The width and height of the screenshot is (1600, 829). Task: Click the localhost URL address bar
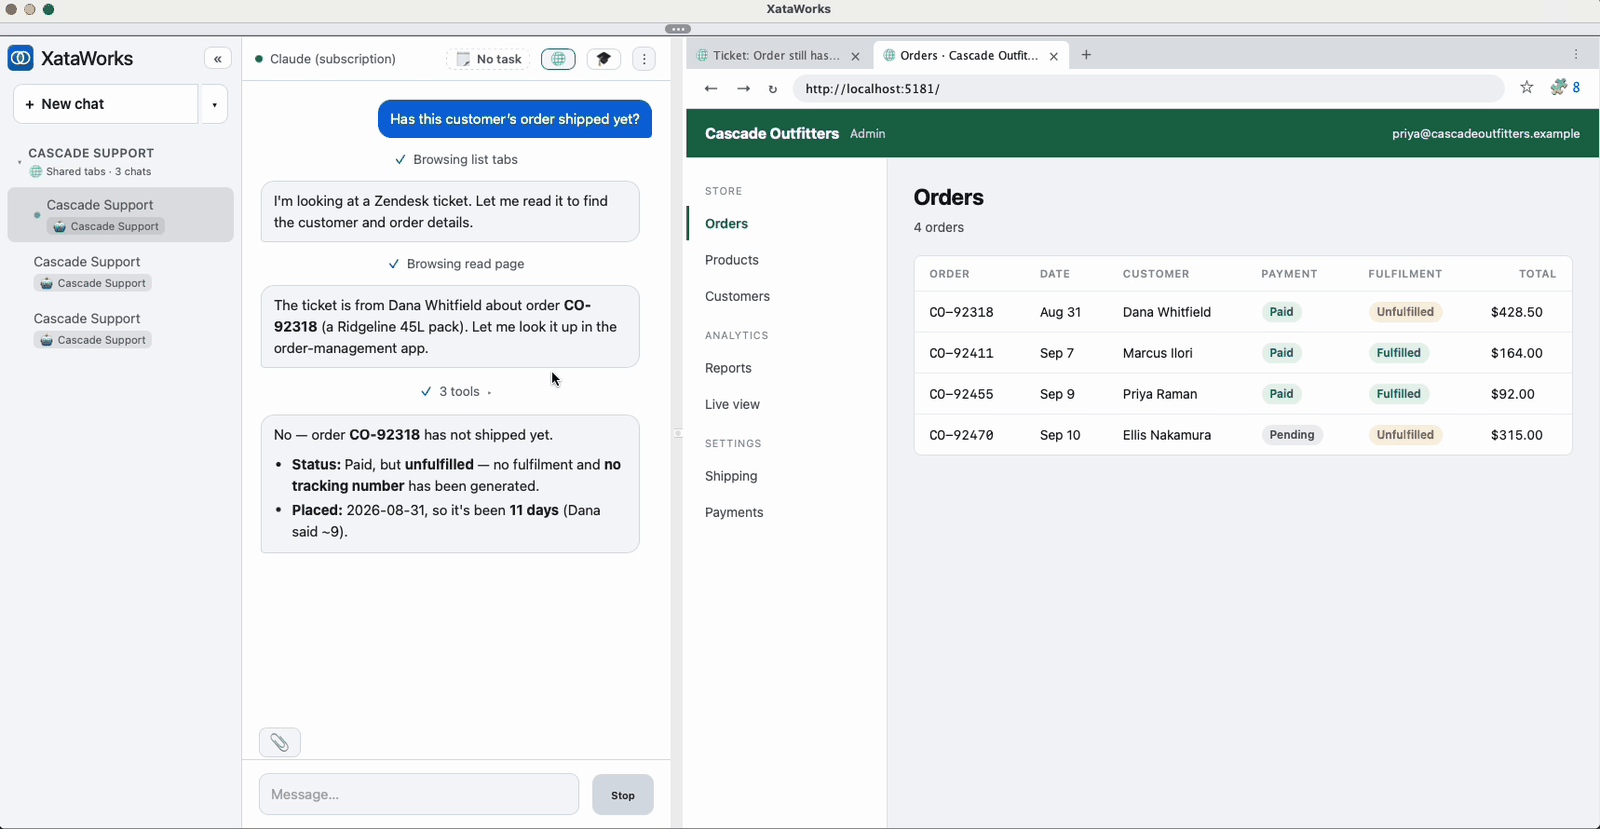(1148, 88)
